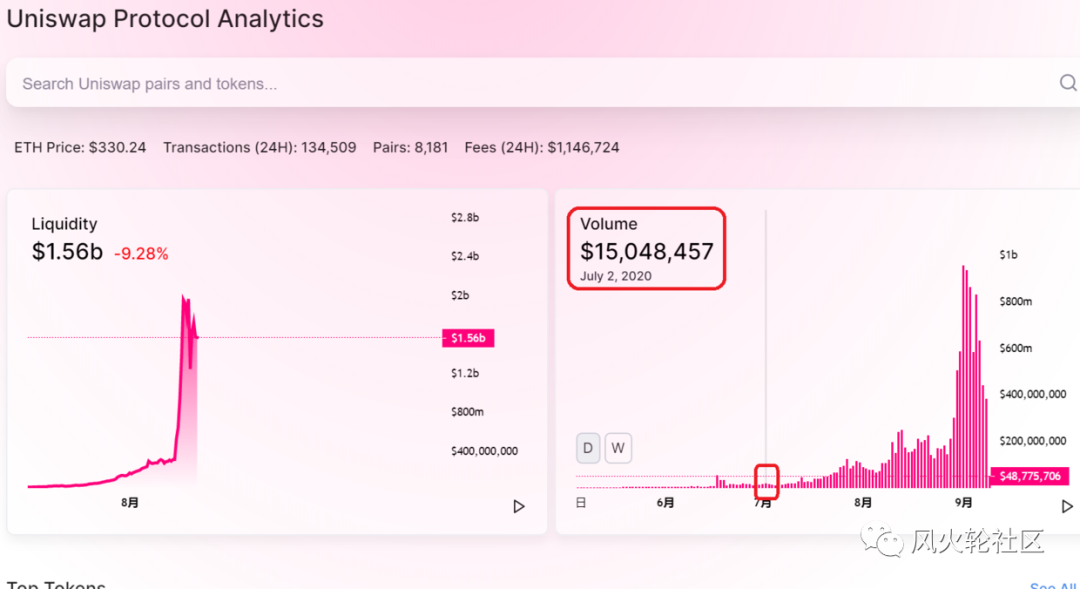
Task: Click the $1.56b liquidity price tag
Action: pos(468,338)
